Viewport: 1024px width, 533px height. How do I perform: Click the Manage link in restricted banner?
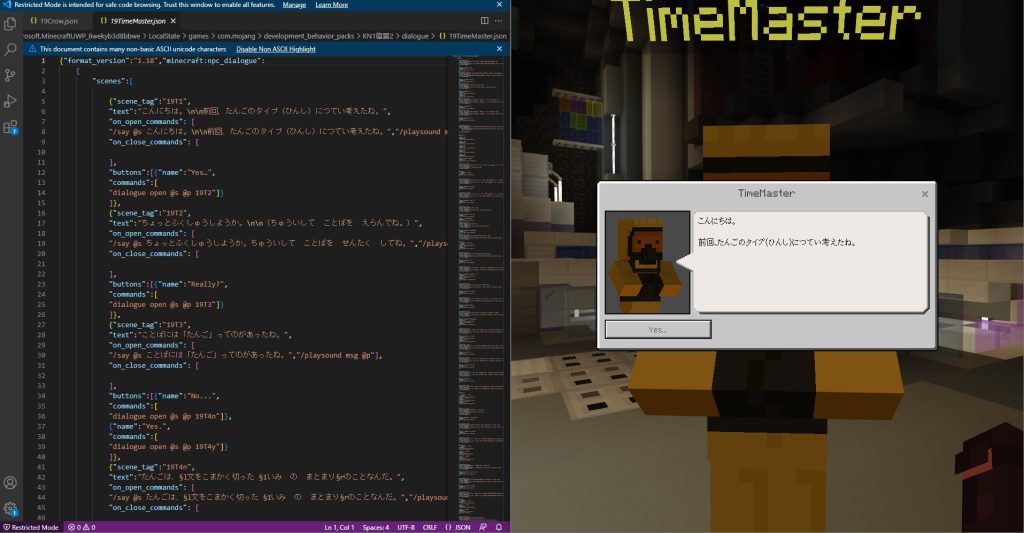pyautogui.click(x=294, y=5)
